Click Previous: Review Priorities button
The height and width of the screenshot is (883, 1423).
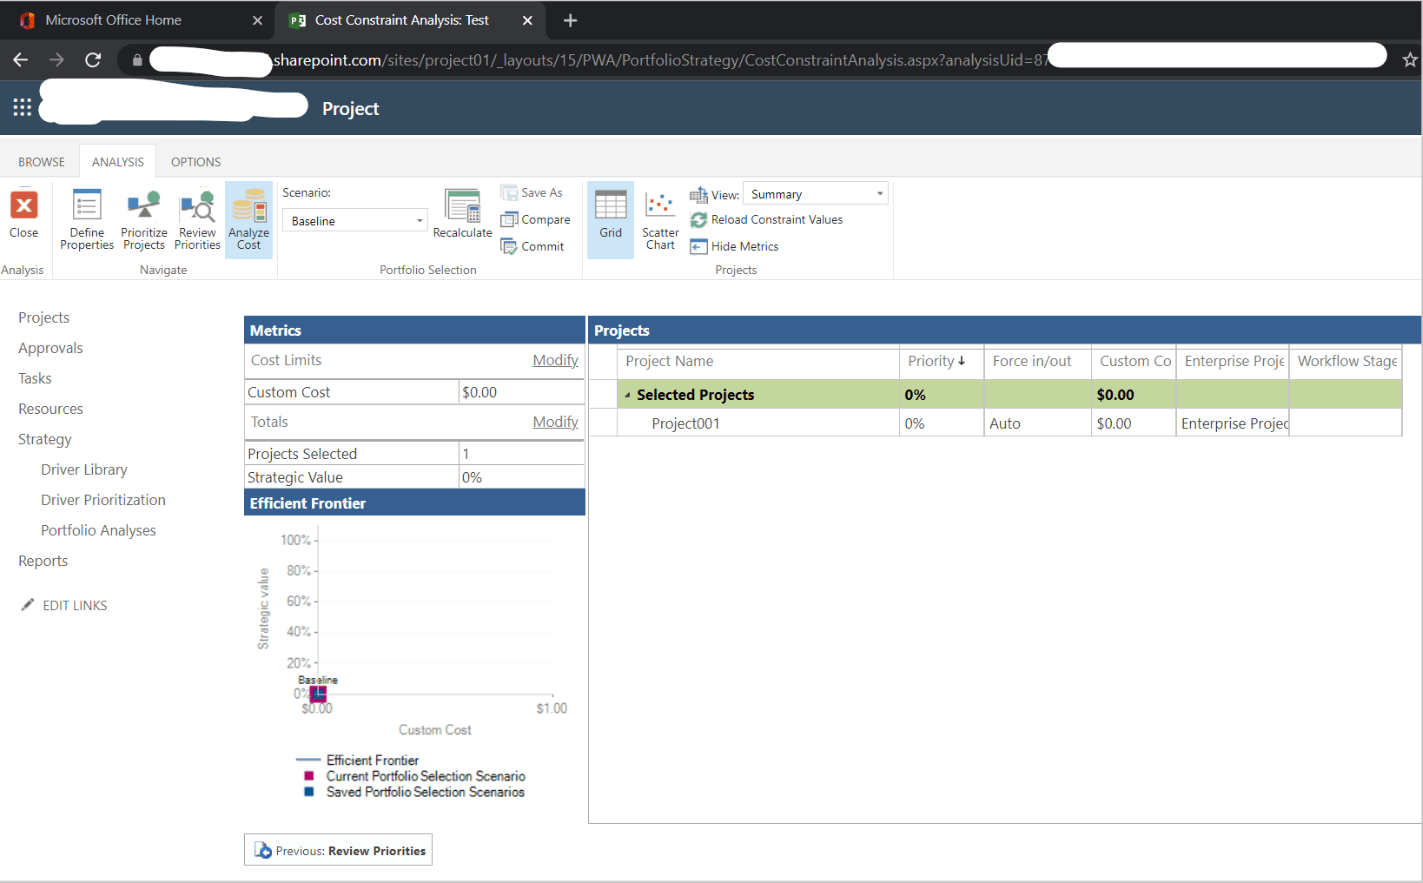click(338, 850)
